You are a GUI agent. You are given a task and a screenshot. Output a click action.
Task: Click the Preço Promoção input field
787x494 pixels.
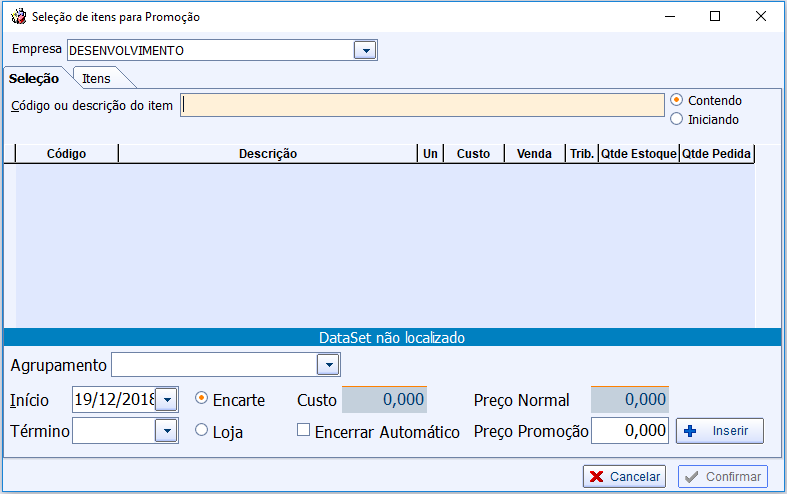tap(630, 430)
